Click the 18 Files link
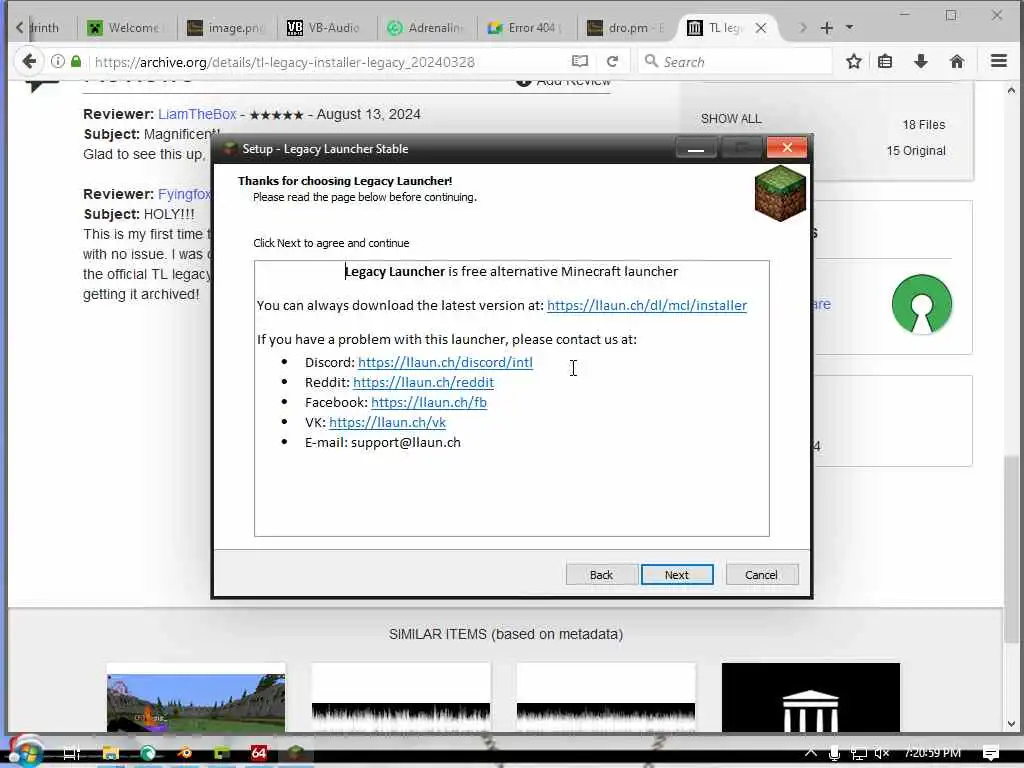Image resolution: width=1024 pixels, height=768 pixels. [x=923, y=125]
